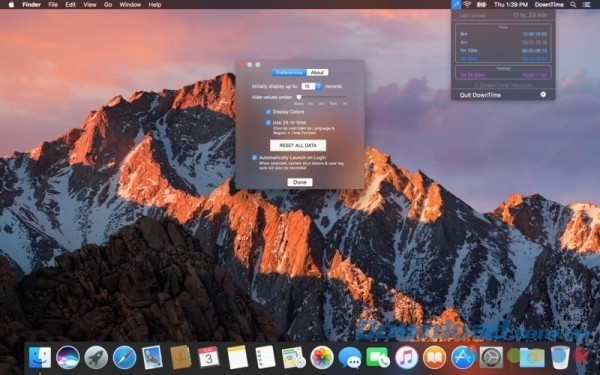Launch iTunes from the Dock
600x375 pixels.
click(x=406, y=357)
